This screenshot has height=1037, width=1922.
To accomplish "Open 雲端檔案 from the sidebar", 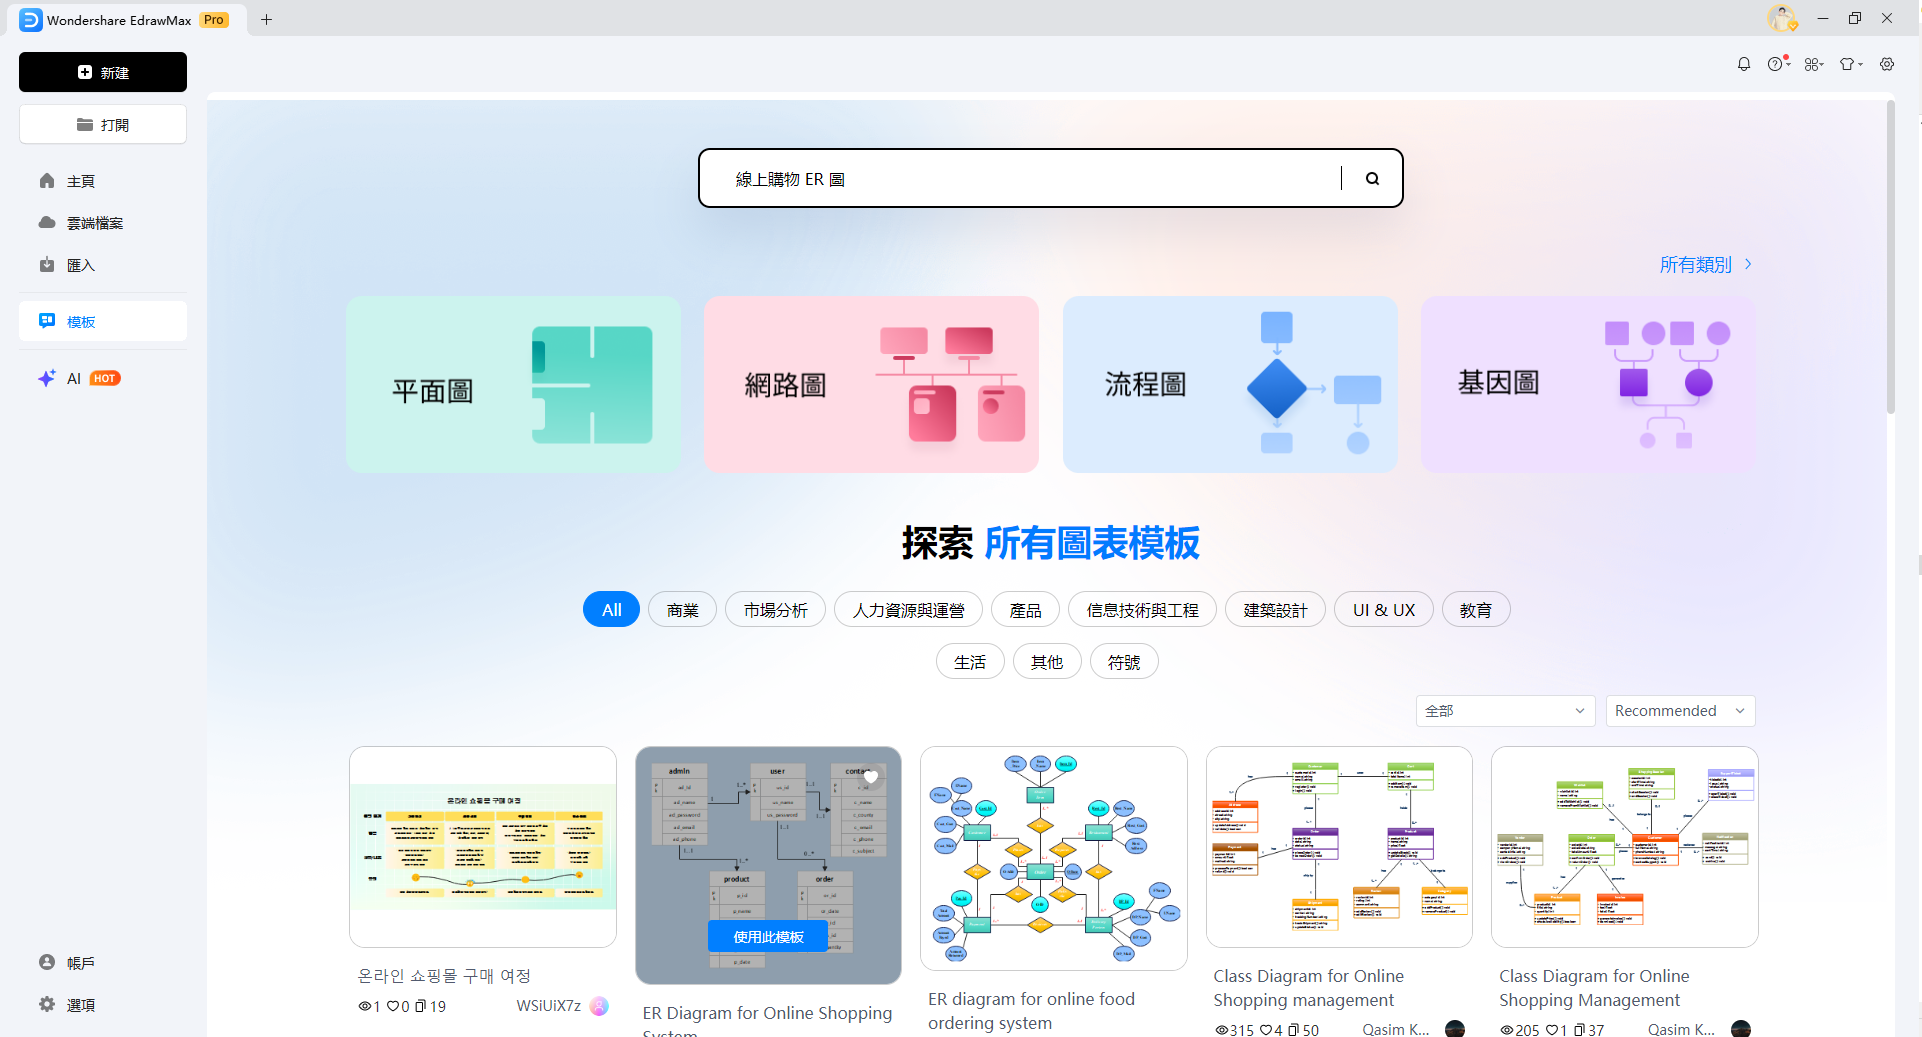I will 94,223.
